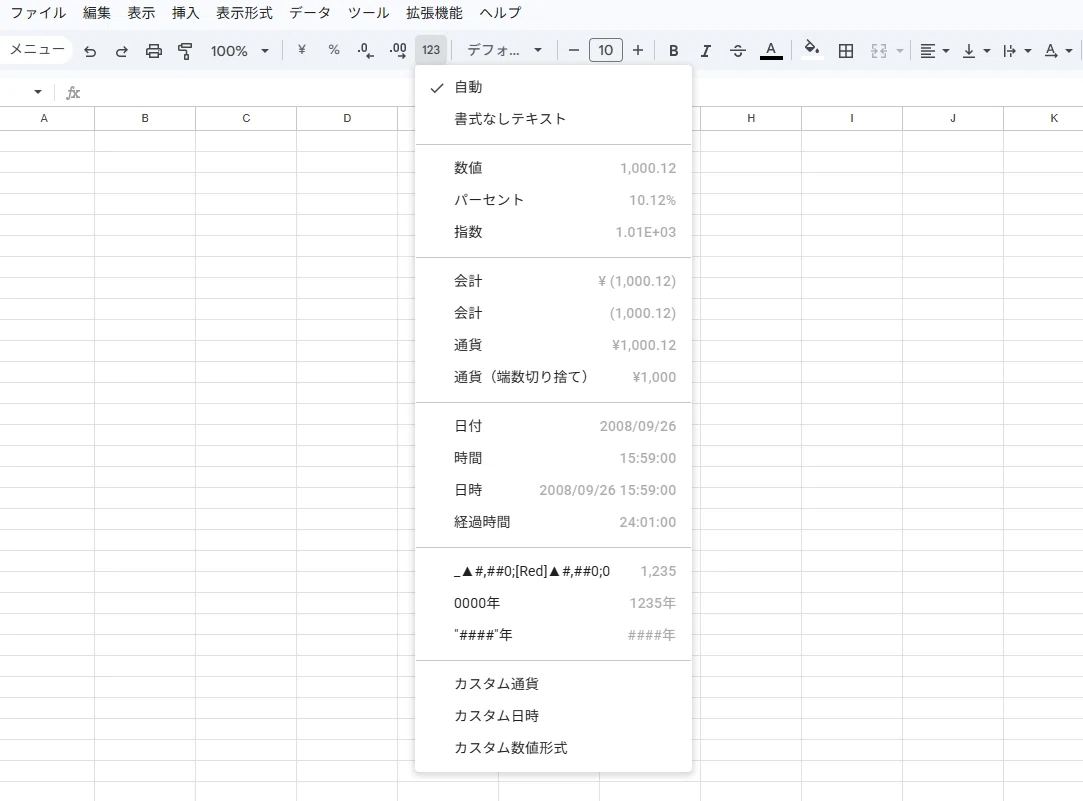Viewport: 1083px width, 801px height.
Task: Apply percent format icon
Action: pos(334,50)
